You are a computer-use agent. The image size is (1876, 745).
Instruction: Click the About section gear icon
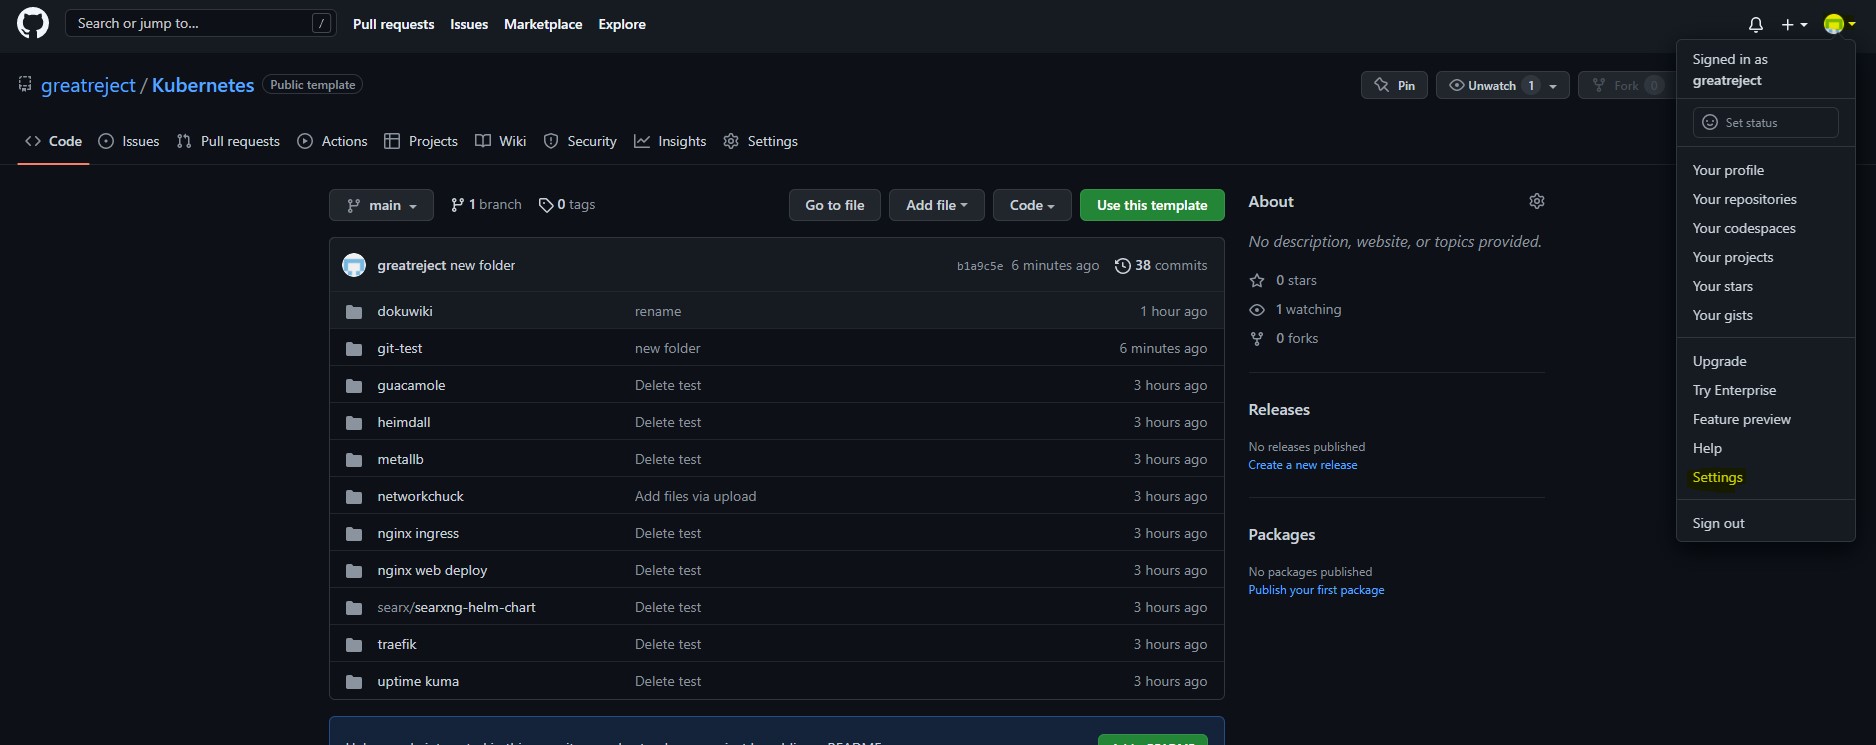[x=1536, y=201]
